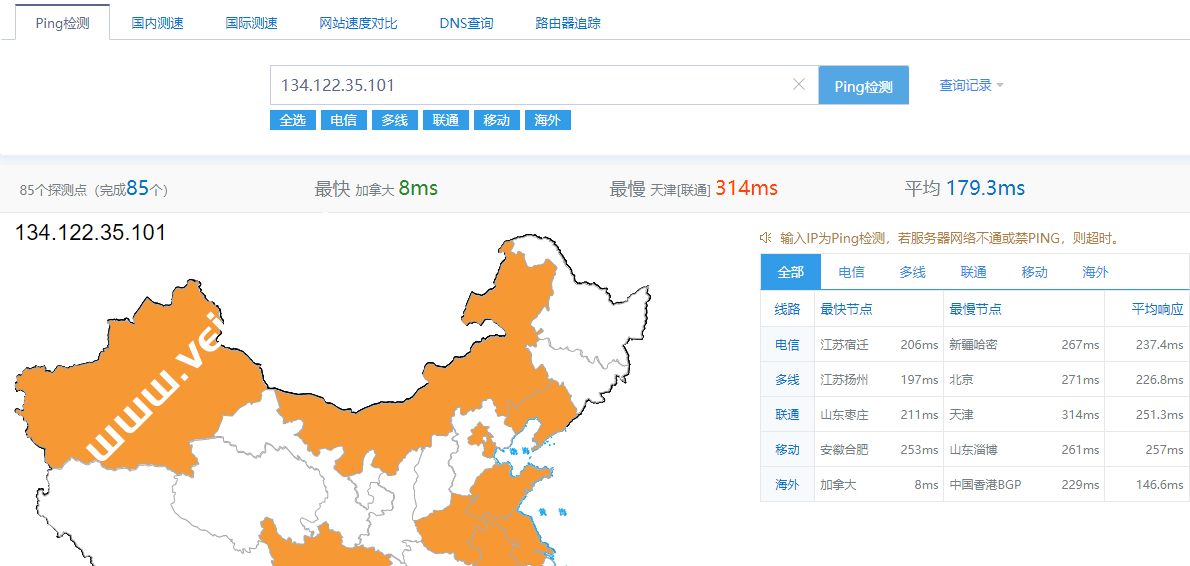Screen dimensions: 1190x566
Task: Click the 最快 8ms summary value
Action: [418, 188]
